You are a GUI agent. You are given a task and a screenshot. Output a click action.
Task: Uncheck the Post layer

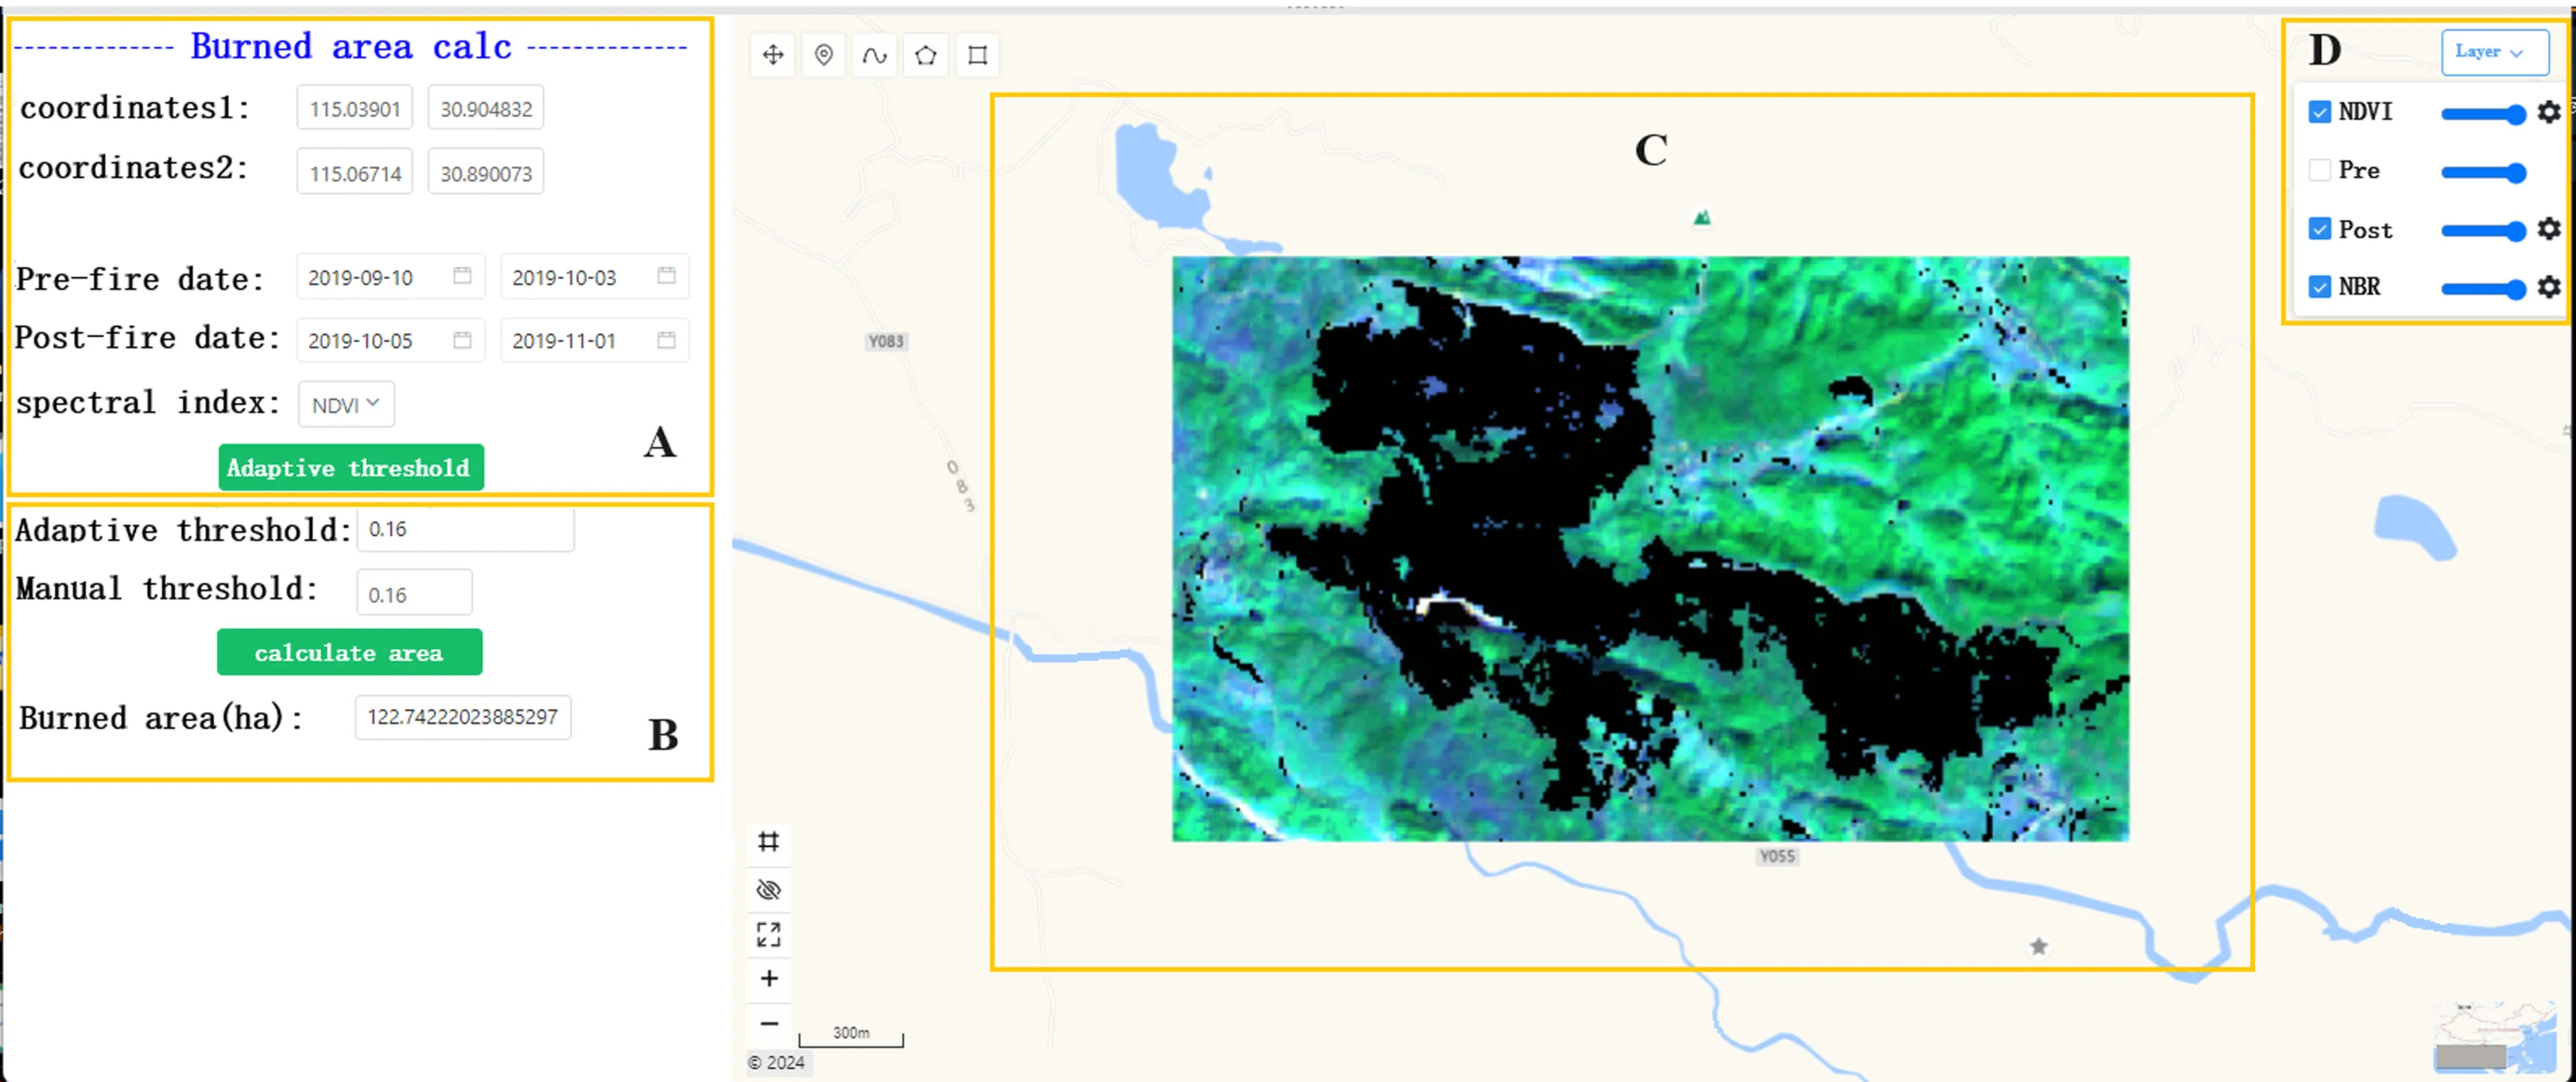coord(2321,229)
